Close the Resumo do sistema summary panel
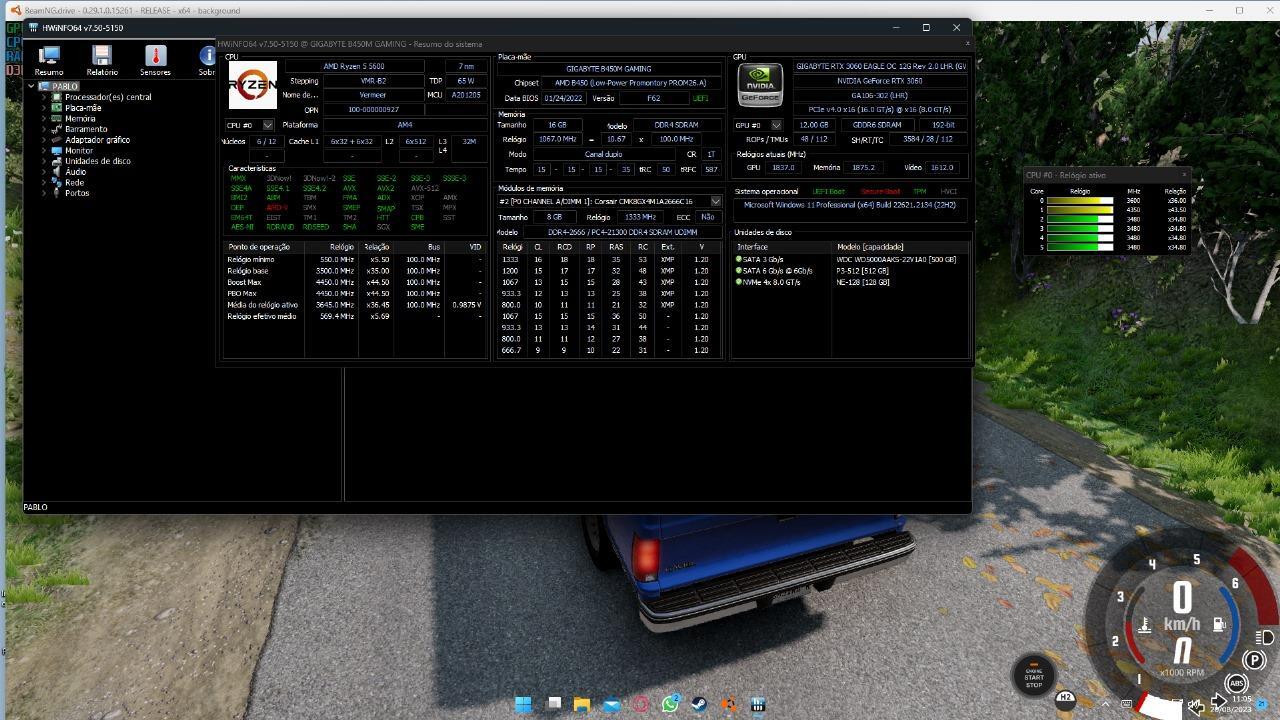This screenshot has height=720, width=1280. pyautogui.click(x=967, y=44)
